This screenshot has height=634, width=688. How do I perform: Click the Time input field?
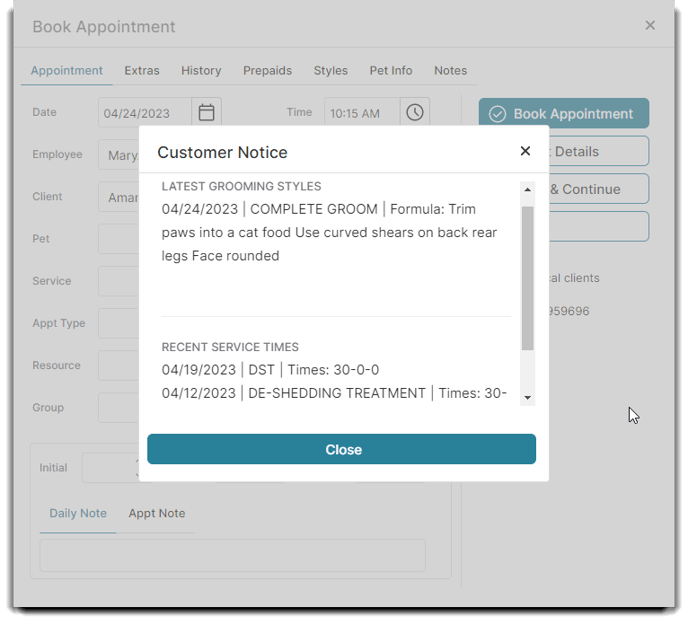point(361,113)
